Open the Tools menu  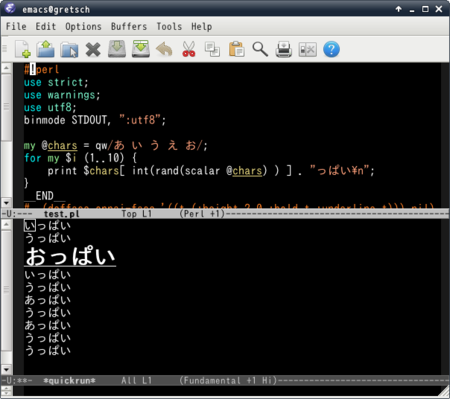pos(169,26)
